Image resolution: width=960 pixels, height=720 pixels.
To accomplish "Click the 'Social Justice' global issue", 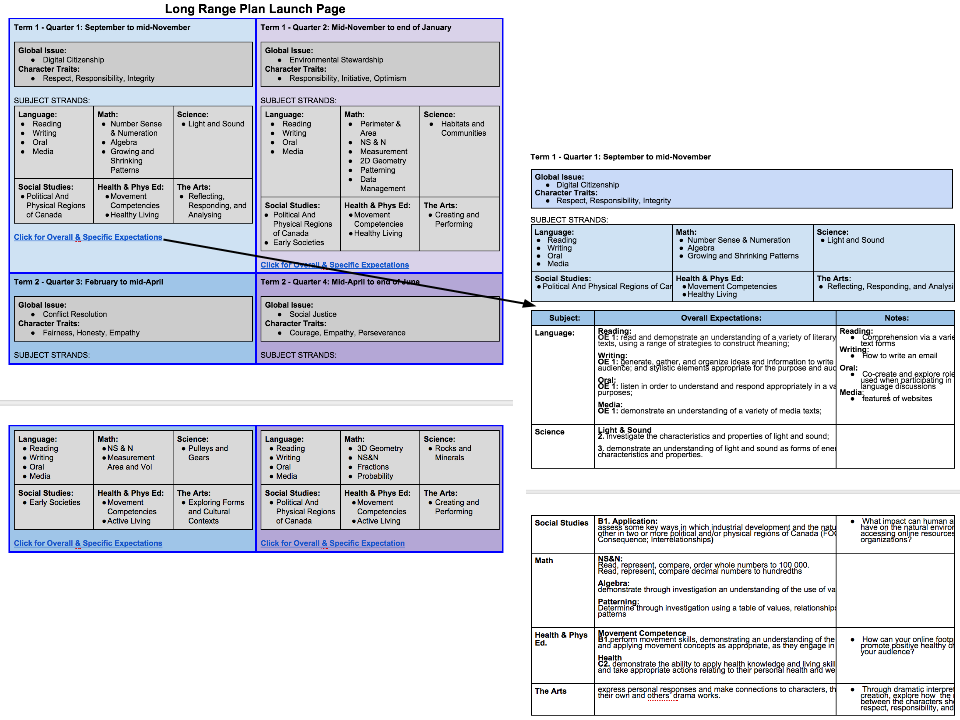I will click(313, 315).
